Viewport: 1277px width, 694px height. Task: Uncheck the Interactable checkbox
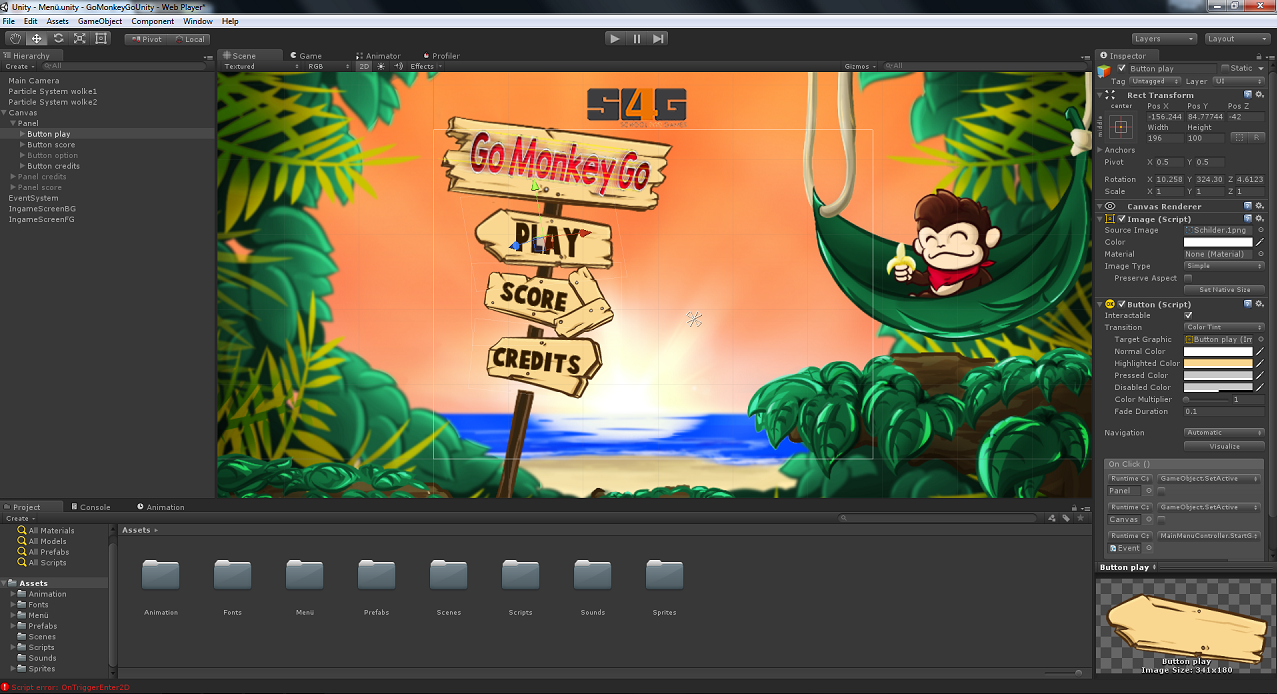point(1188,315)
